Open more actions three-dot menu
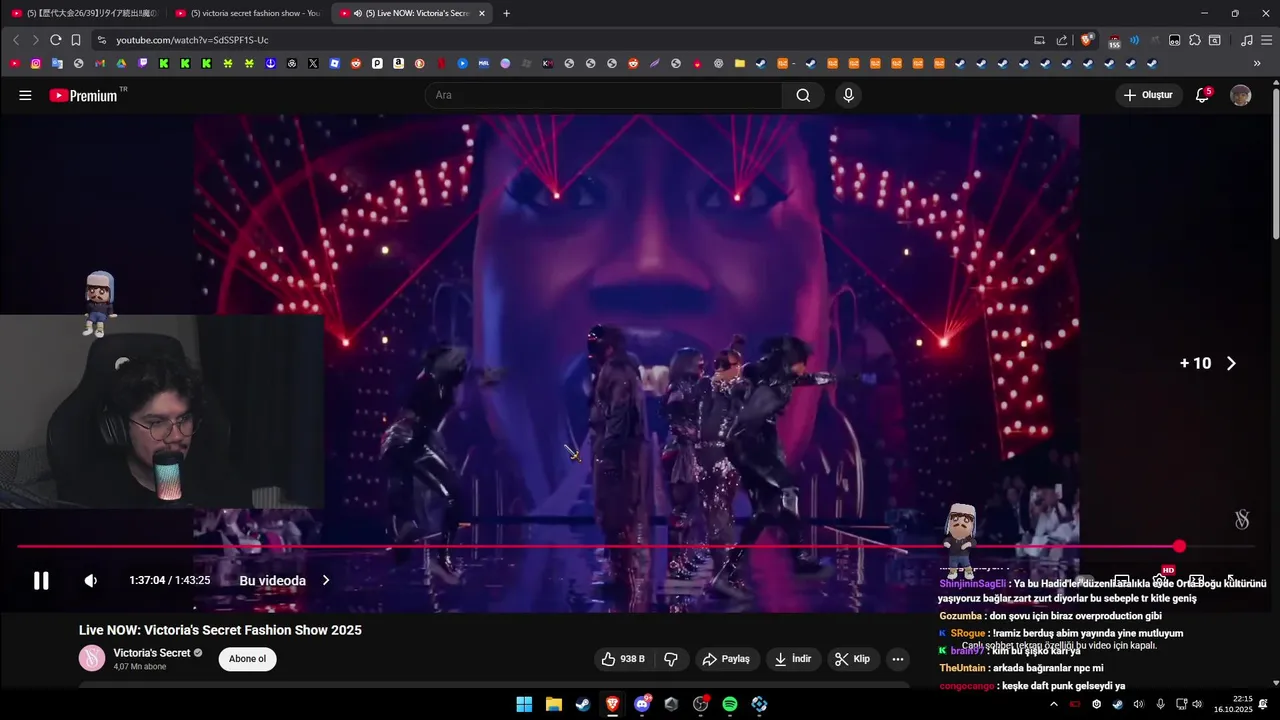Viewport: 1280px width, 720px height. click(897, 659)
